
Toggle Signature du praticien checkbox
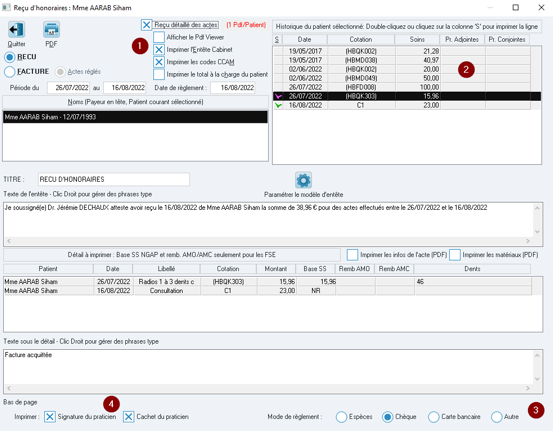click(x=50, y=417)
